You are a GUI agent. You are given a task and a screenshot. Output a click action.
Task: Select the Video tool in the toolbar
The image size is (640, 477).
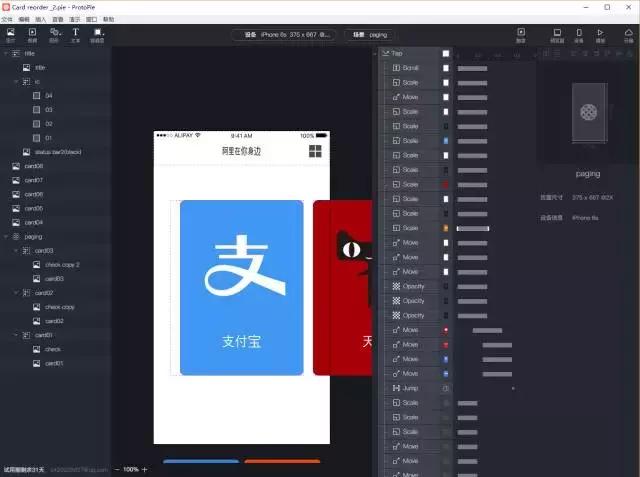pyautogui.click(x=32, y=35)
